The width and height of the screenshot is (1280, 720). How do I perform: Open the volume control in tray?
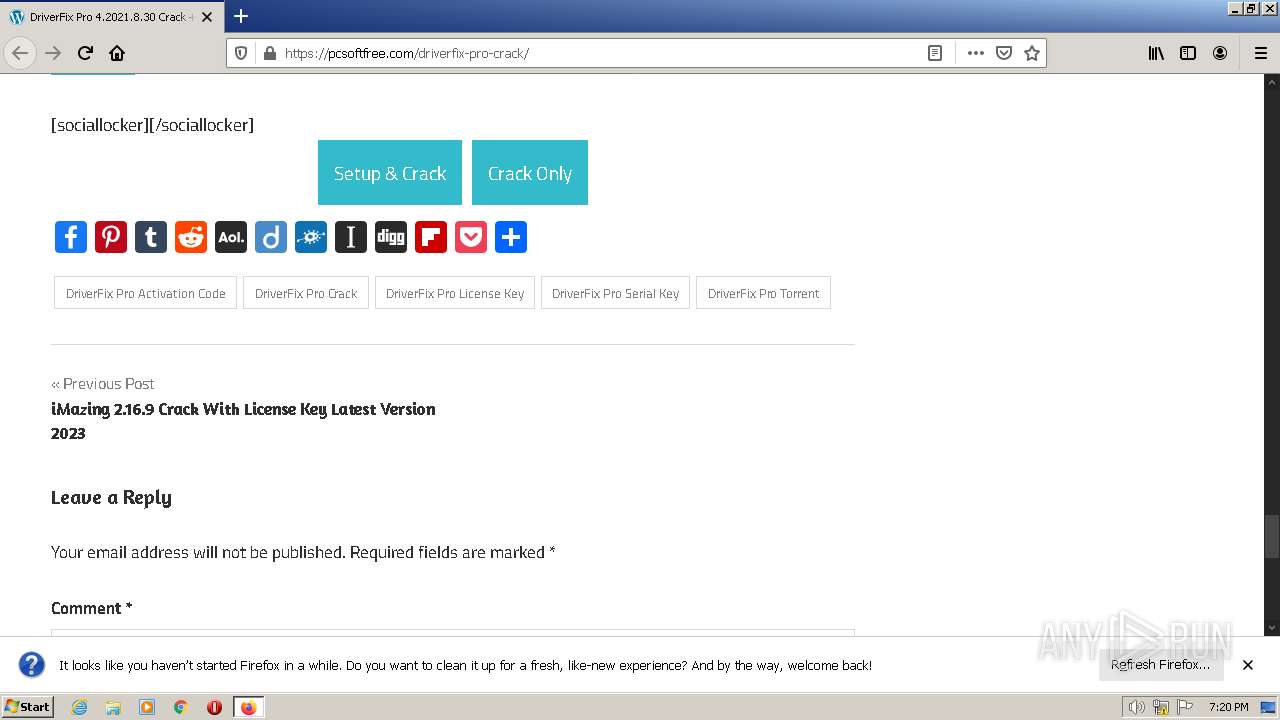pos(1136,707)
